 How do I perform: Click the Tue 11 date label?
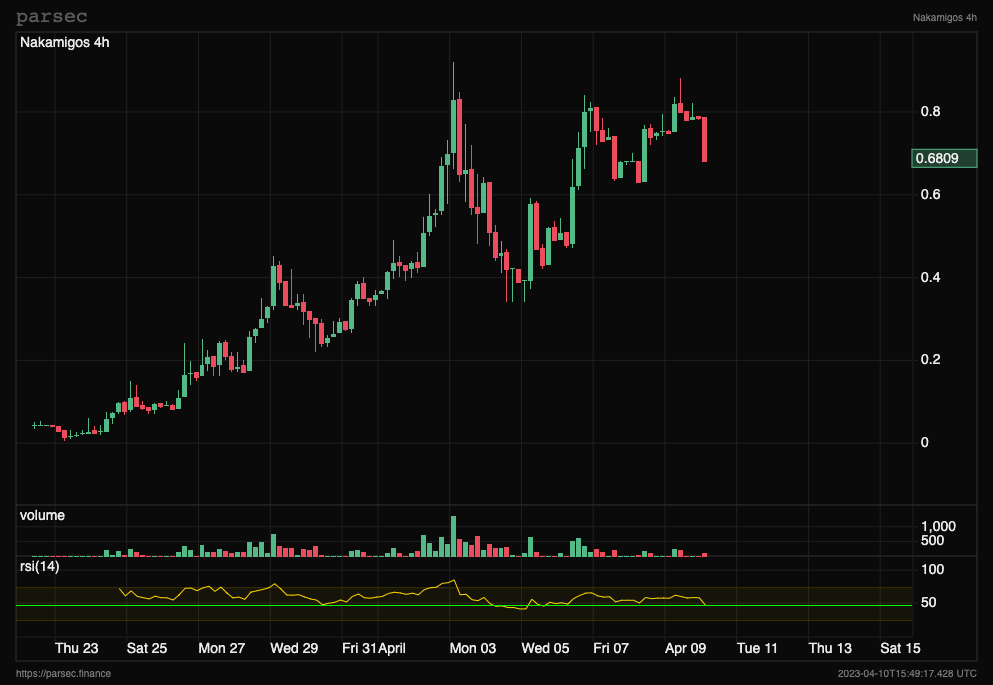pos(757,648)
